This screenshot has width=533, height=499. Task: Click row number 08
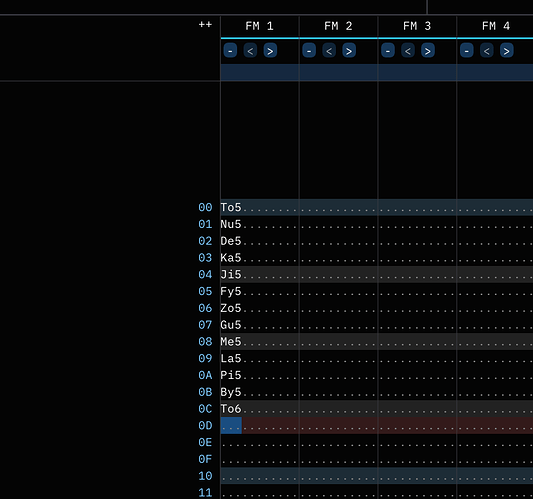click(x=205, y=342)
